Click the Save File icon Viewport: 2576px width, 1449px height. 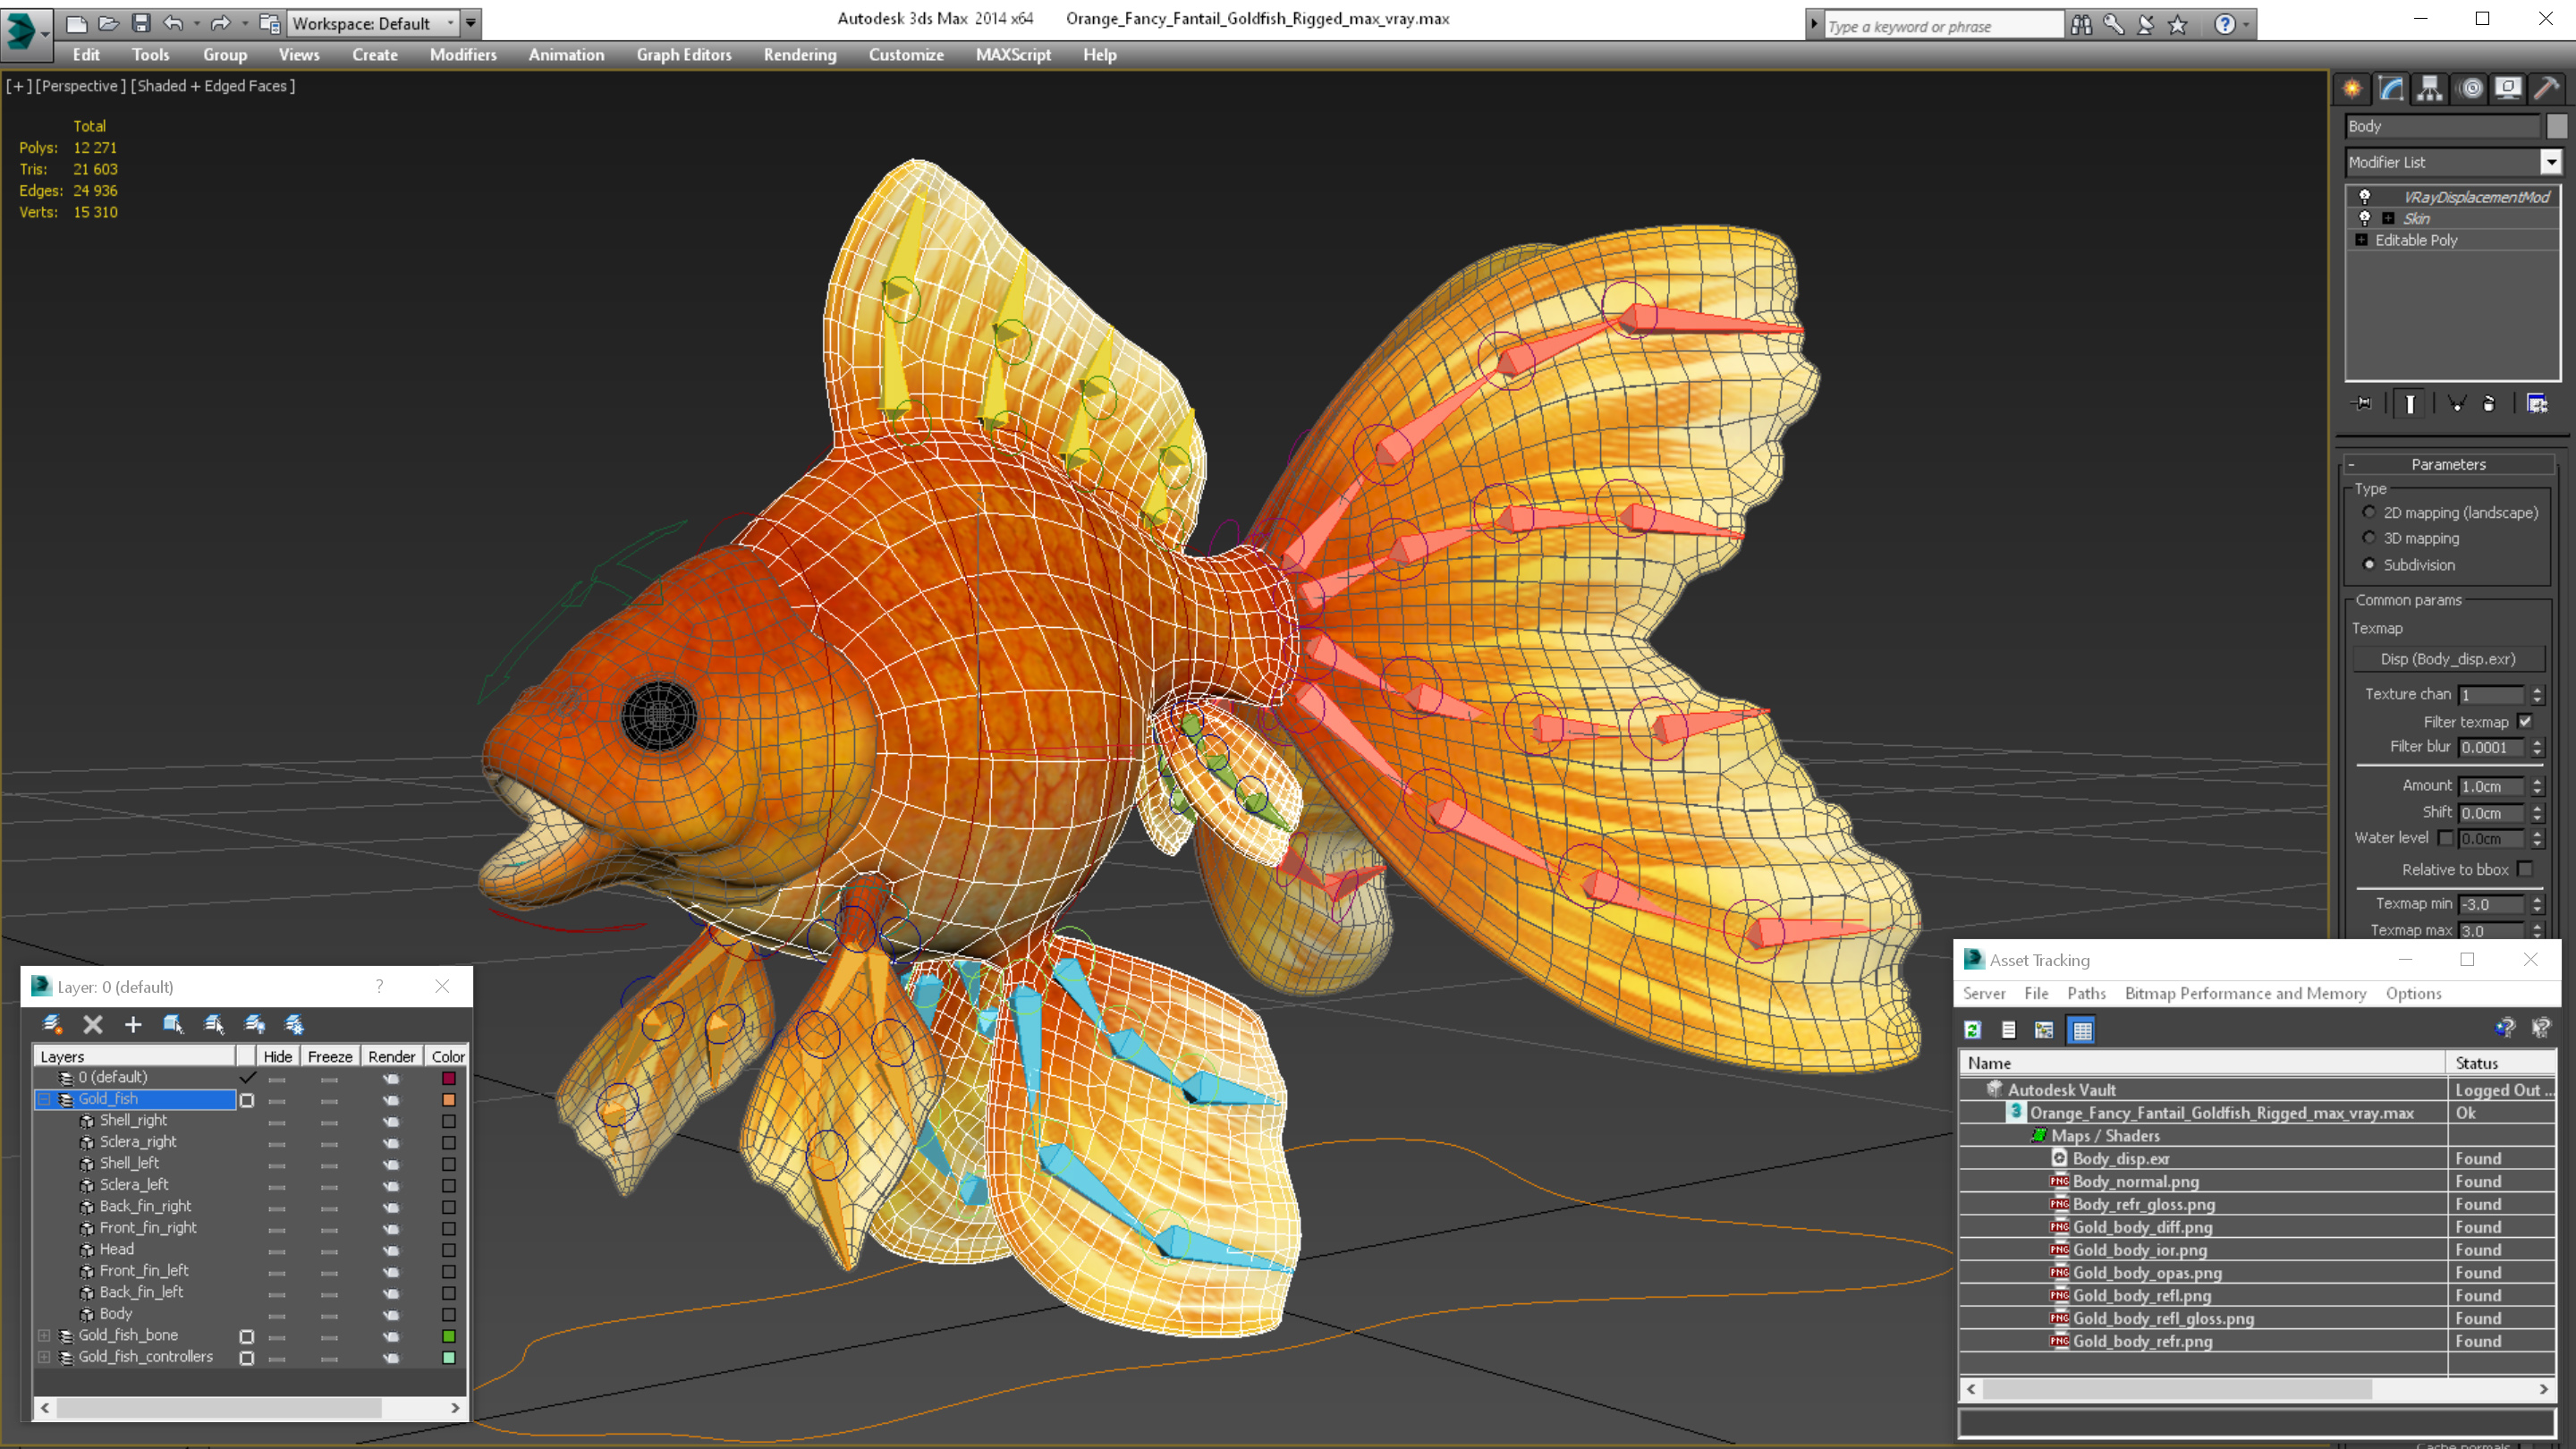click(141, 22)
